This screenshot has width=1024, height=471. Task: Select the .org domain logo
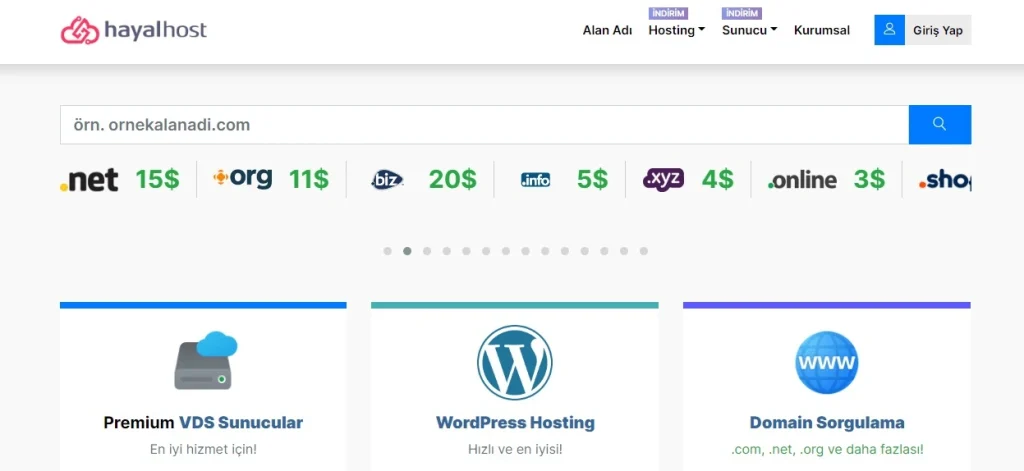click(x=243, y=178)
